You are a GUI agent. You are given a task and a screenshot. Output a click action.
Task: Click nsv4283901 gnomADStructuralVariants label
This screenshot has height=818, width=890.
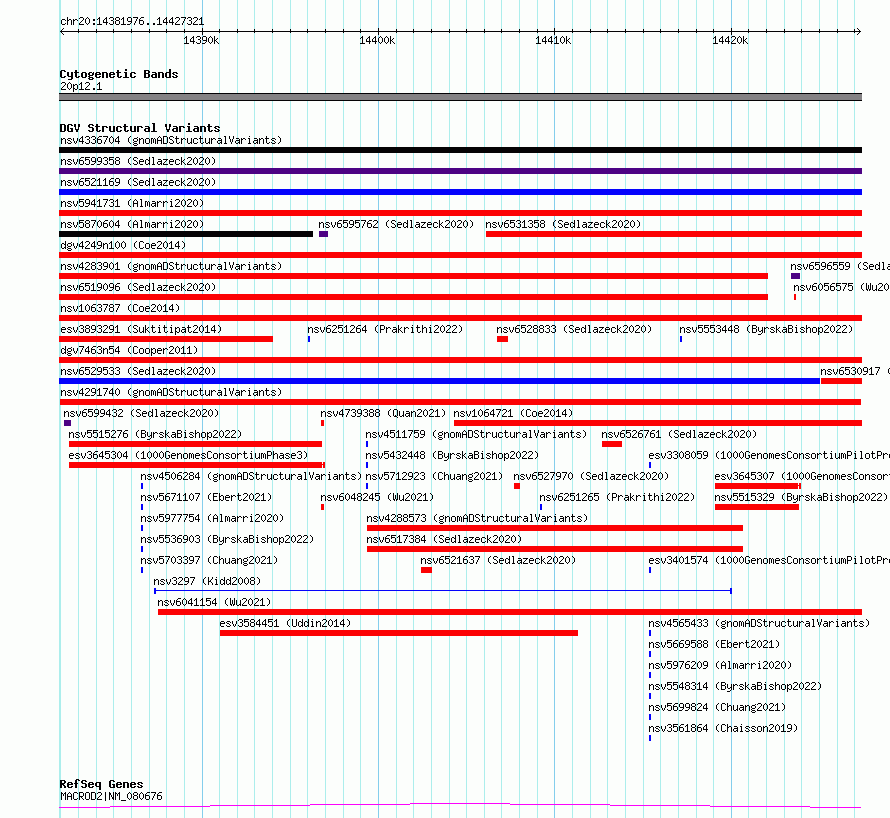(x=171, y=266)
